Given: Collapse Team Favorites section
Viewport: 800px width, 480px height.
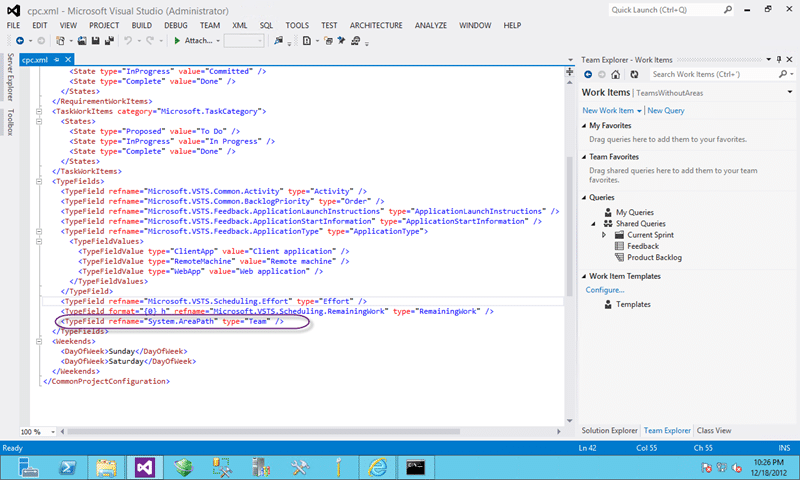Looking at the screenshot, I should pos(584,157).
